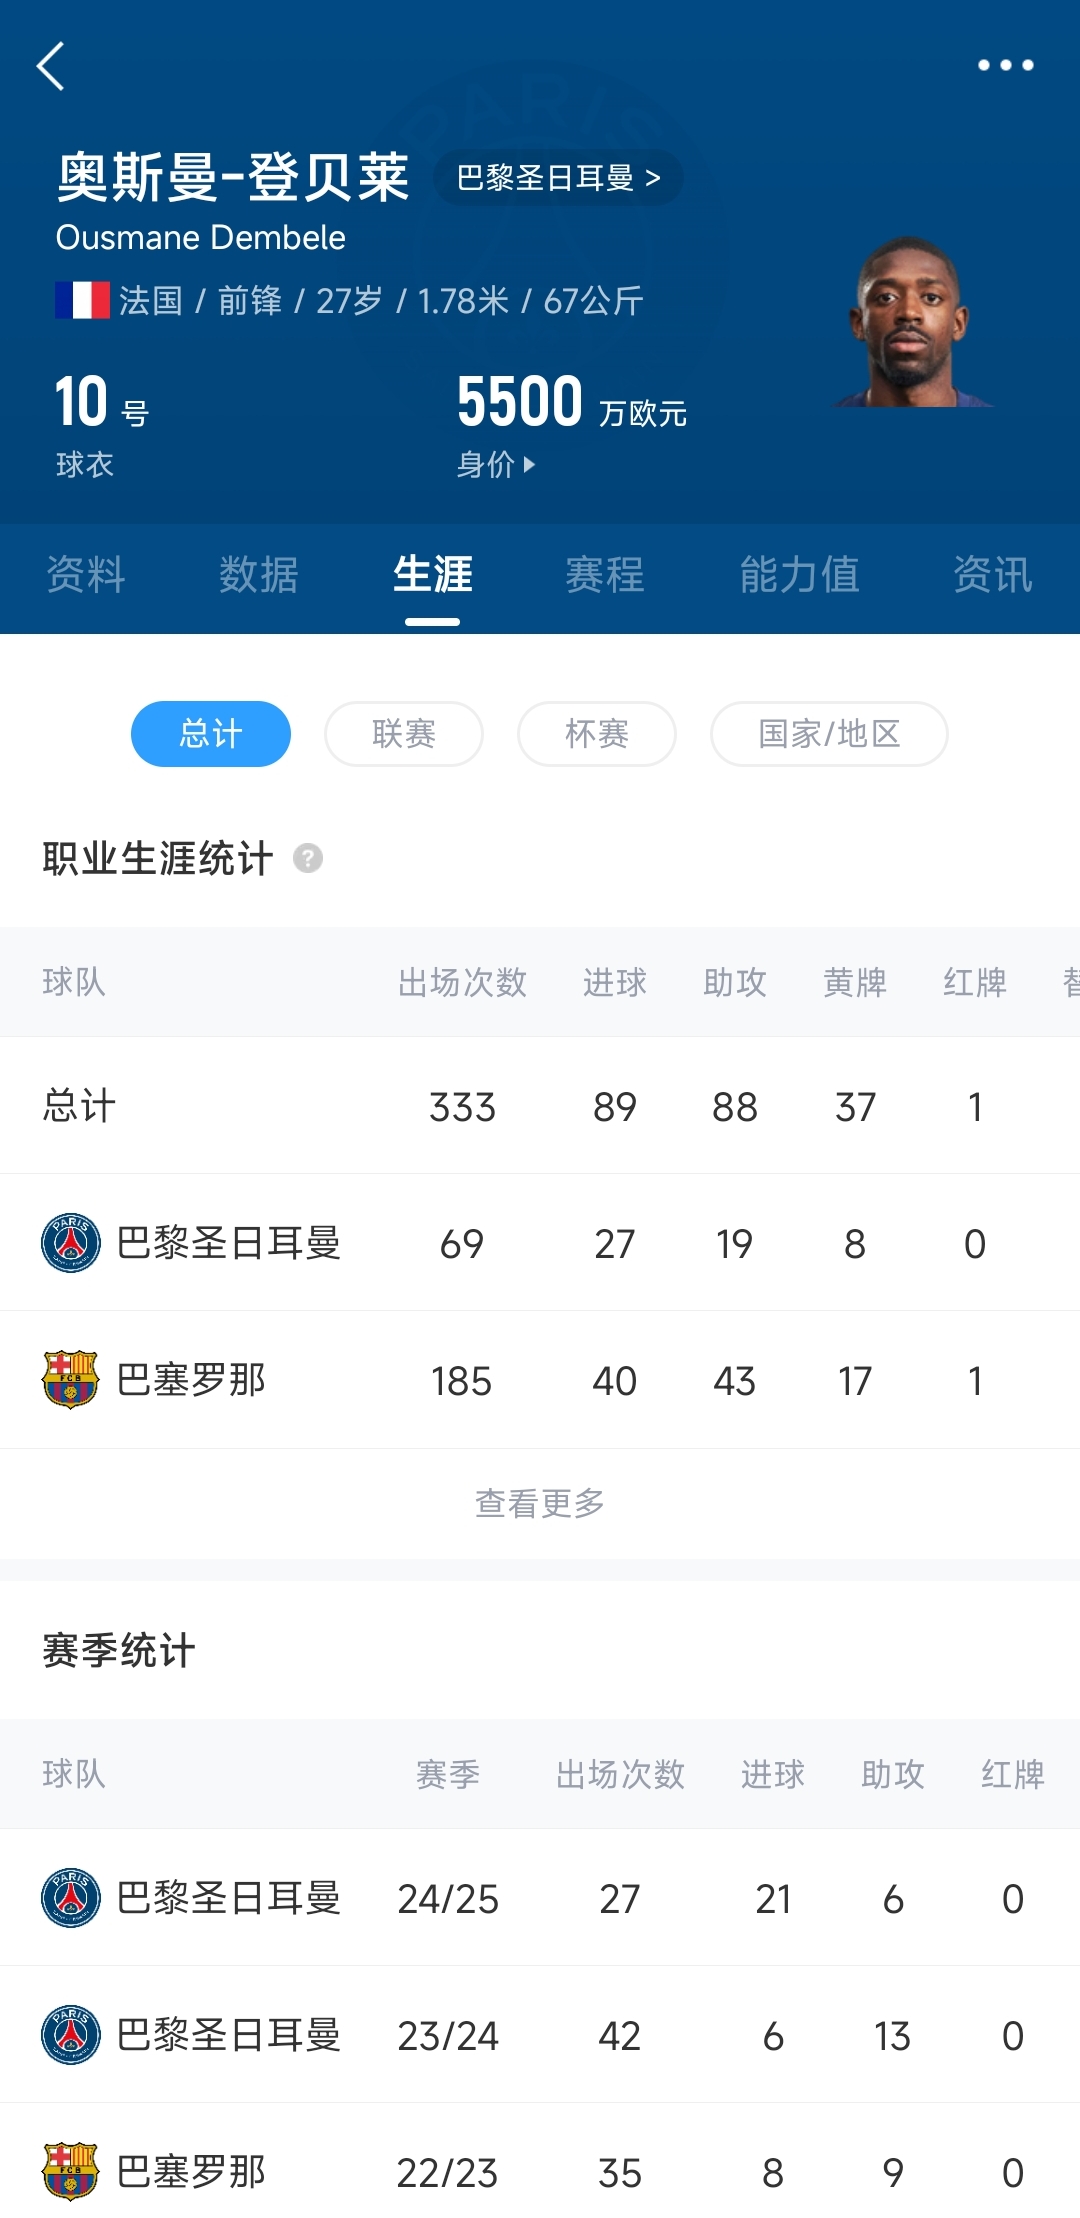
Task: Tap the back arrow icon
Action: (x=51, y=66)
